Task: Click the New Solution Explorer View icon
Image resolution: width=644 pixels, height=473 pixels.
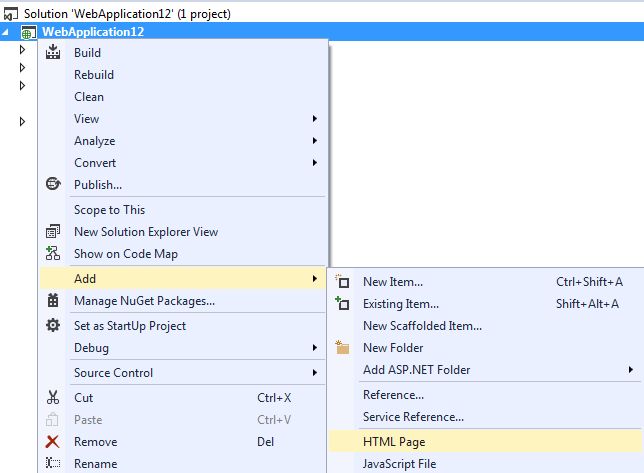Action: 53,231
